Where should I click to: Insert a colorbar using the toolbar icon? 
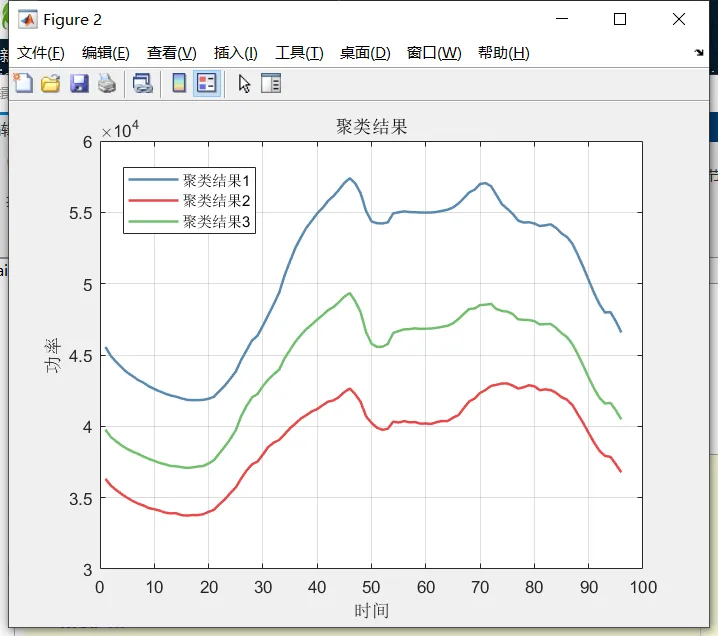[x=179, y=84]
